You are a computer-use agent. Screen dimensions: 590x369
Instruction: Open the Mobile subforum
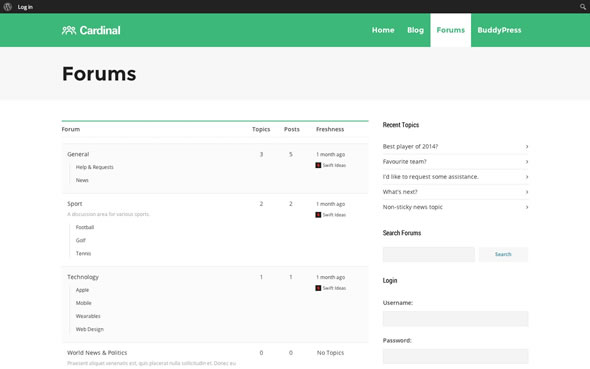tap(84, 303)
